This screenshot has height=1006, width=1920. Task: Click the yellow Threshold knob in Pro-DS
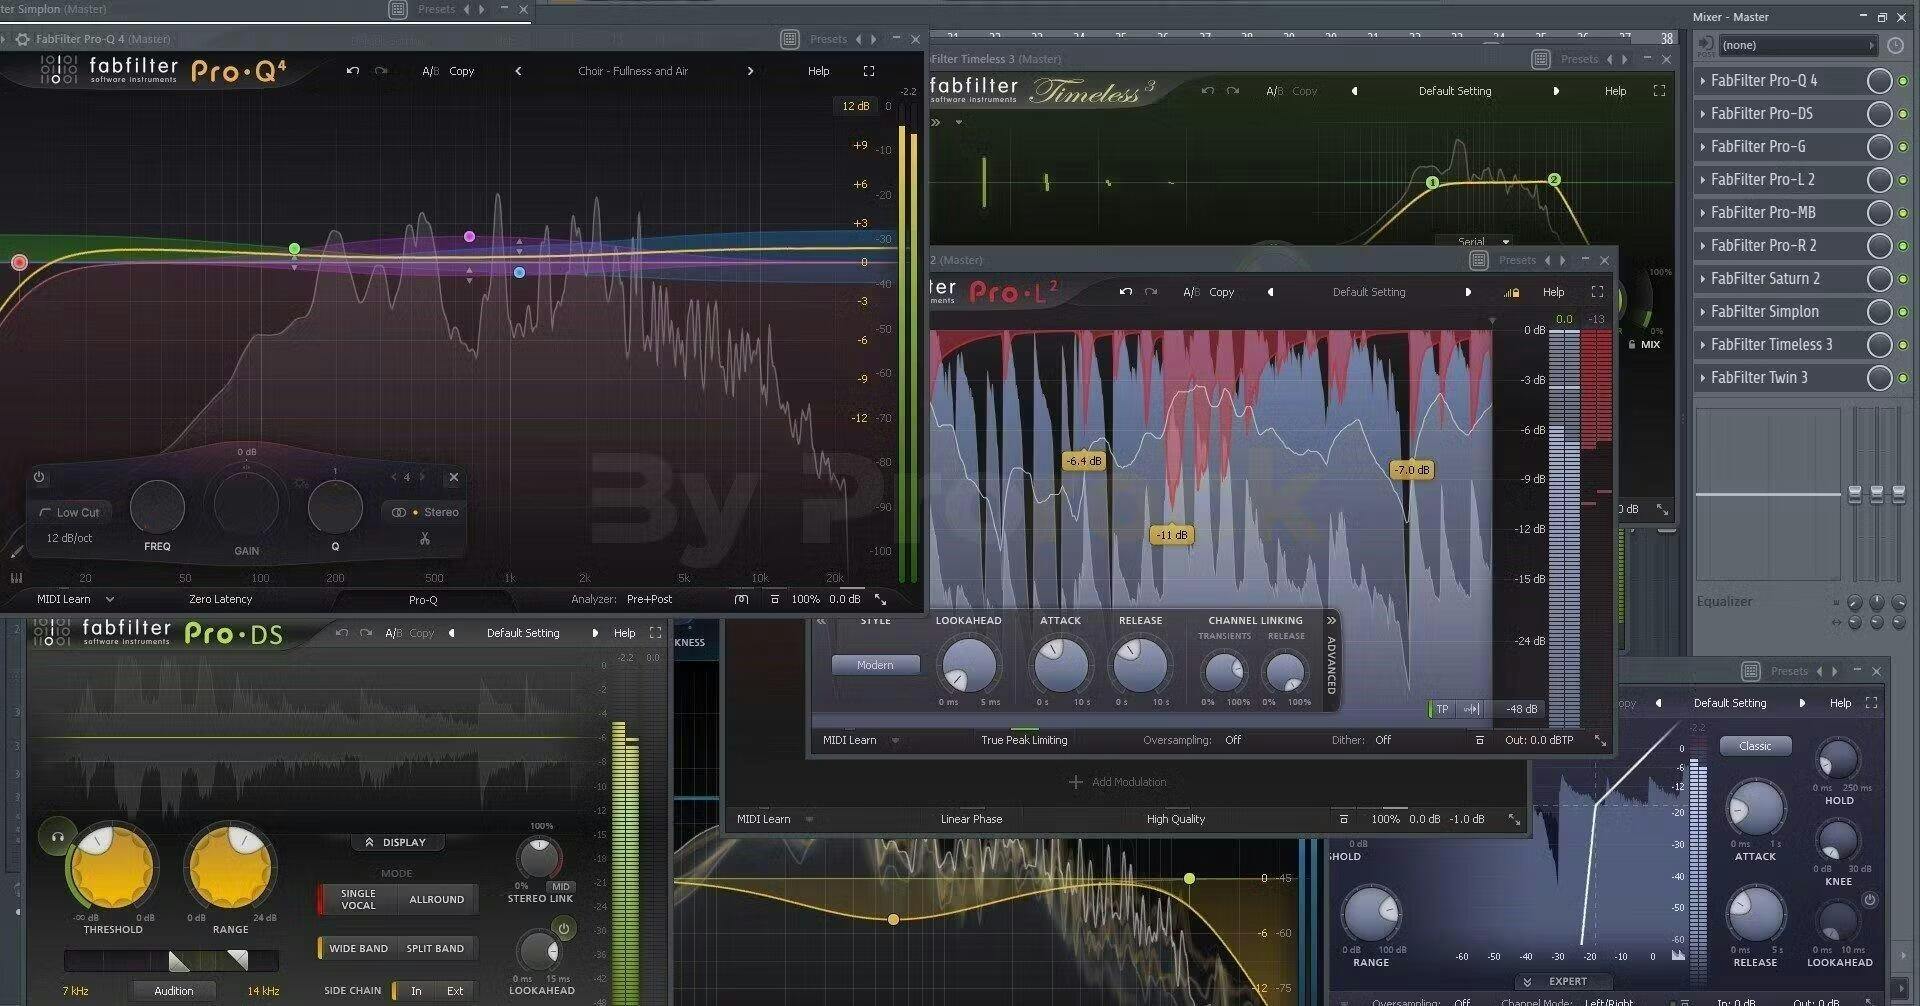click(x=112, y=867)
